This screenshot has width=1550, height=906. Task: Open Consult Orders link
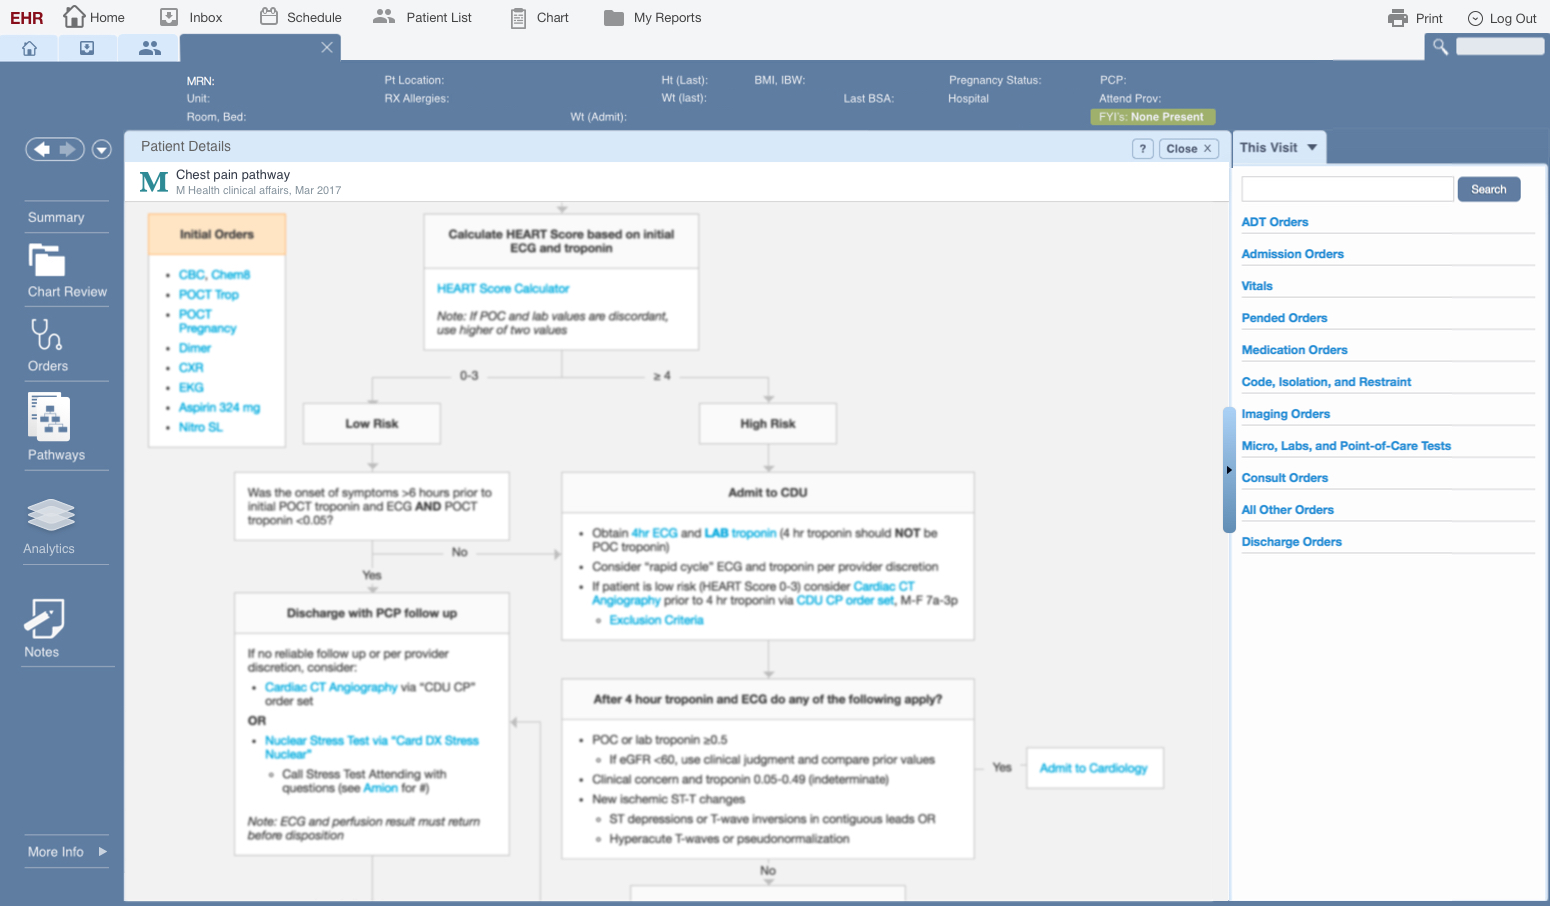pos(1284,478)
